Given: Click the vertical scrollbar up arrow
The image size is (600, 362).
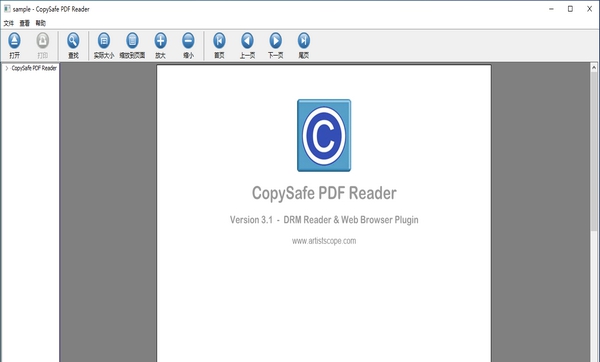Looking at the screenshot, I should coord(594,68).
